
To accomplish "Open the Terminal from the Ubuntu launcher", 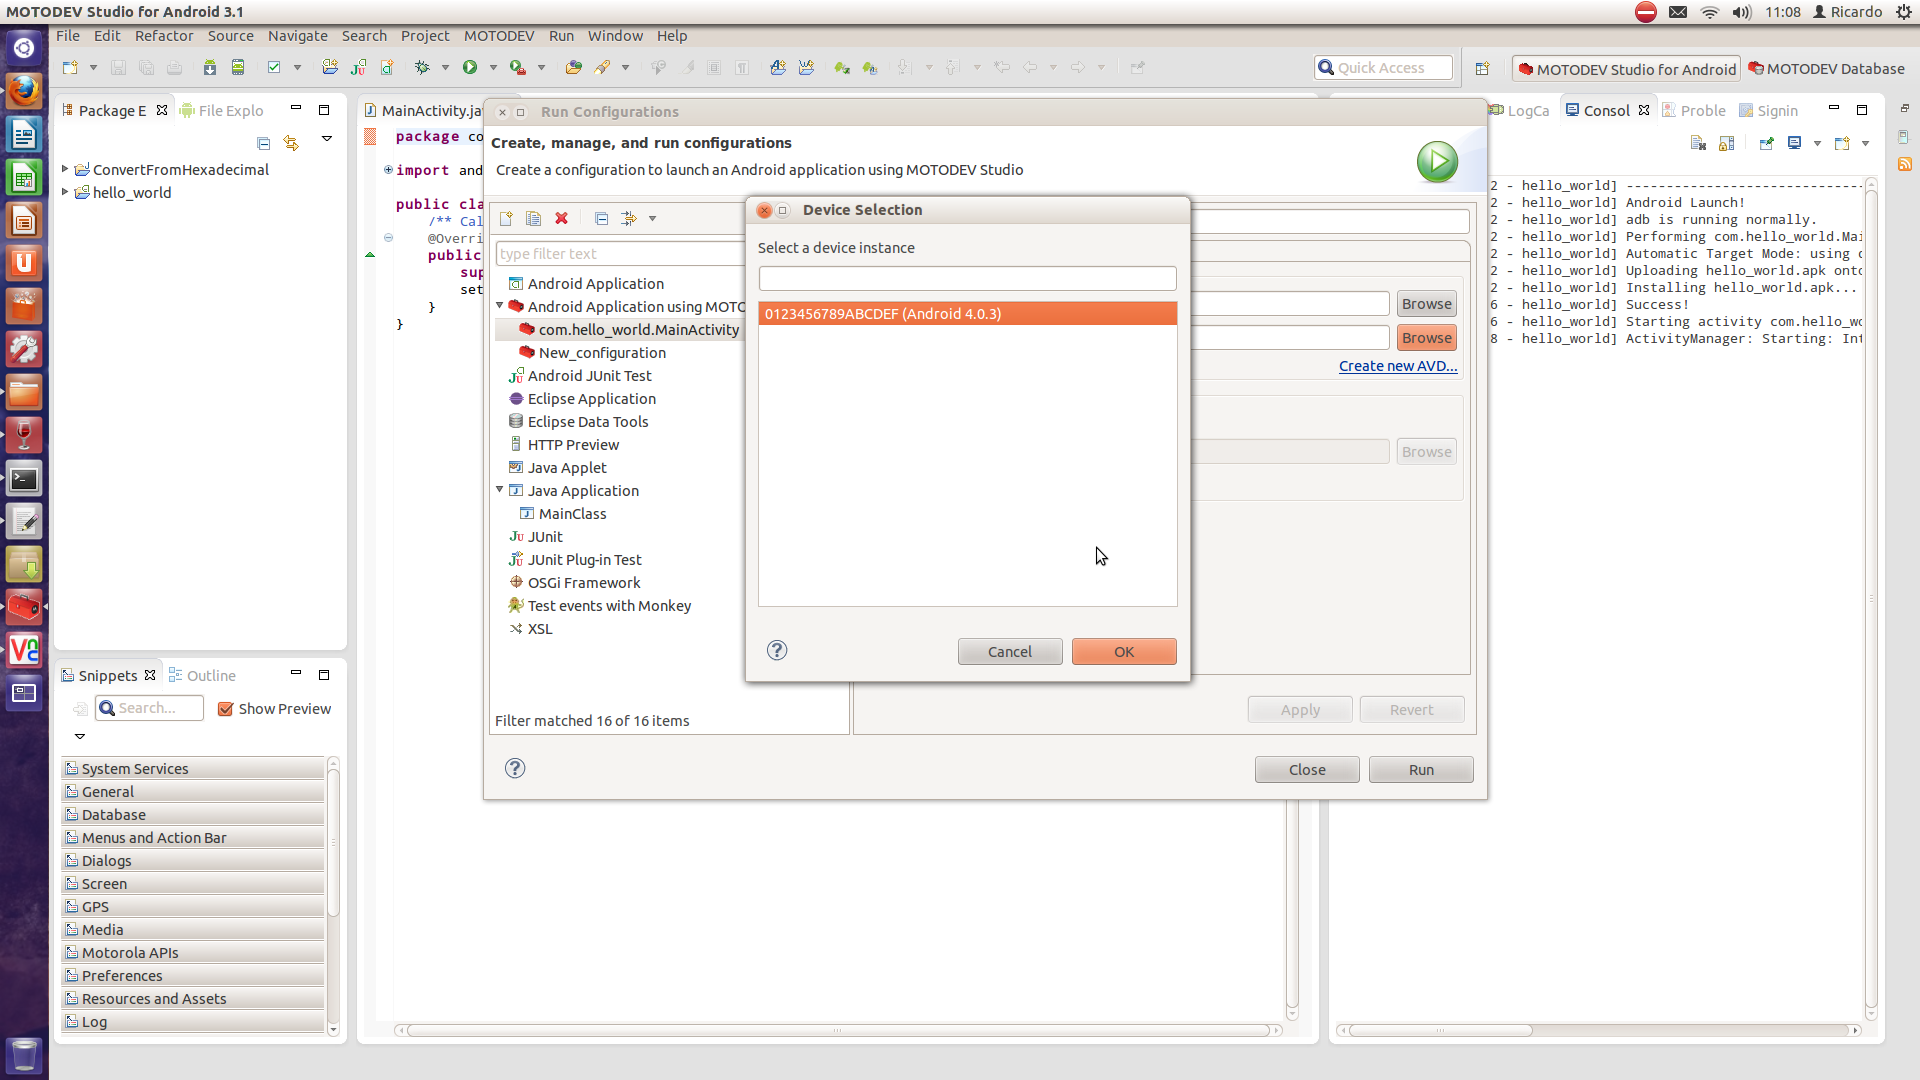I will tap(24, 479).
